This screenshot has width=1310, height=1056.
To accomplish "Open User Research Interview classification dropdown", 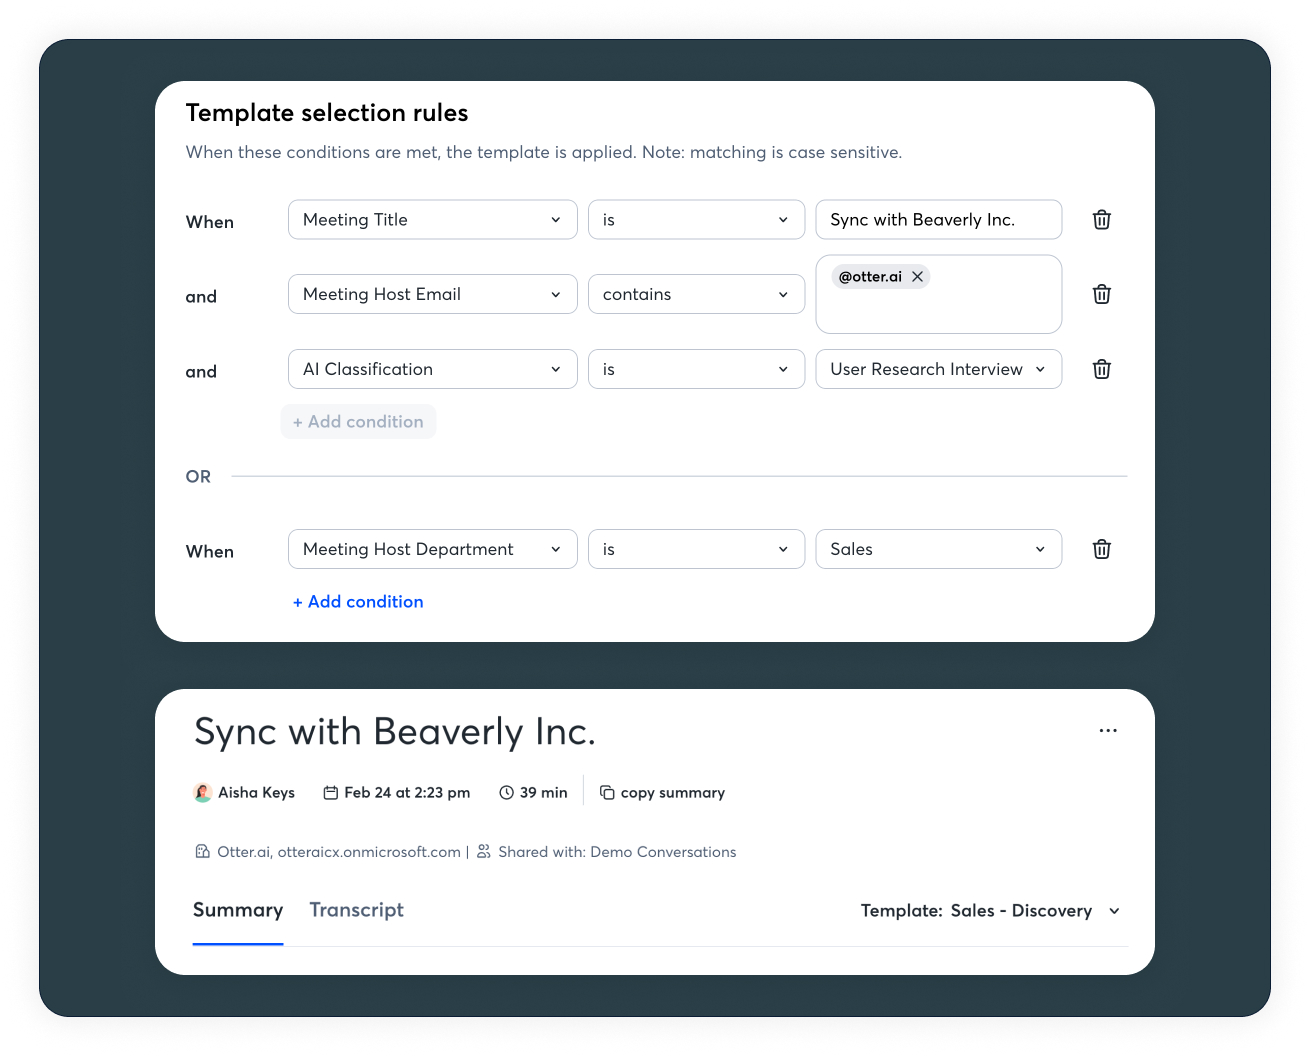I will click(x=938, y=369).
